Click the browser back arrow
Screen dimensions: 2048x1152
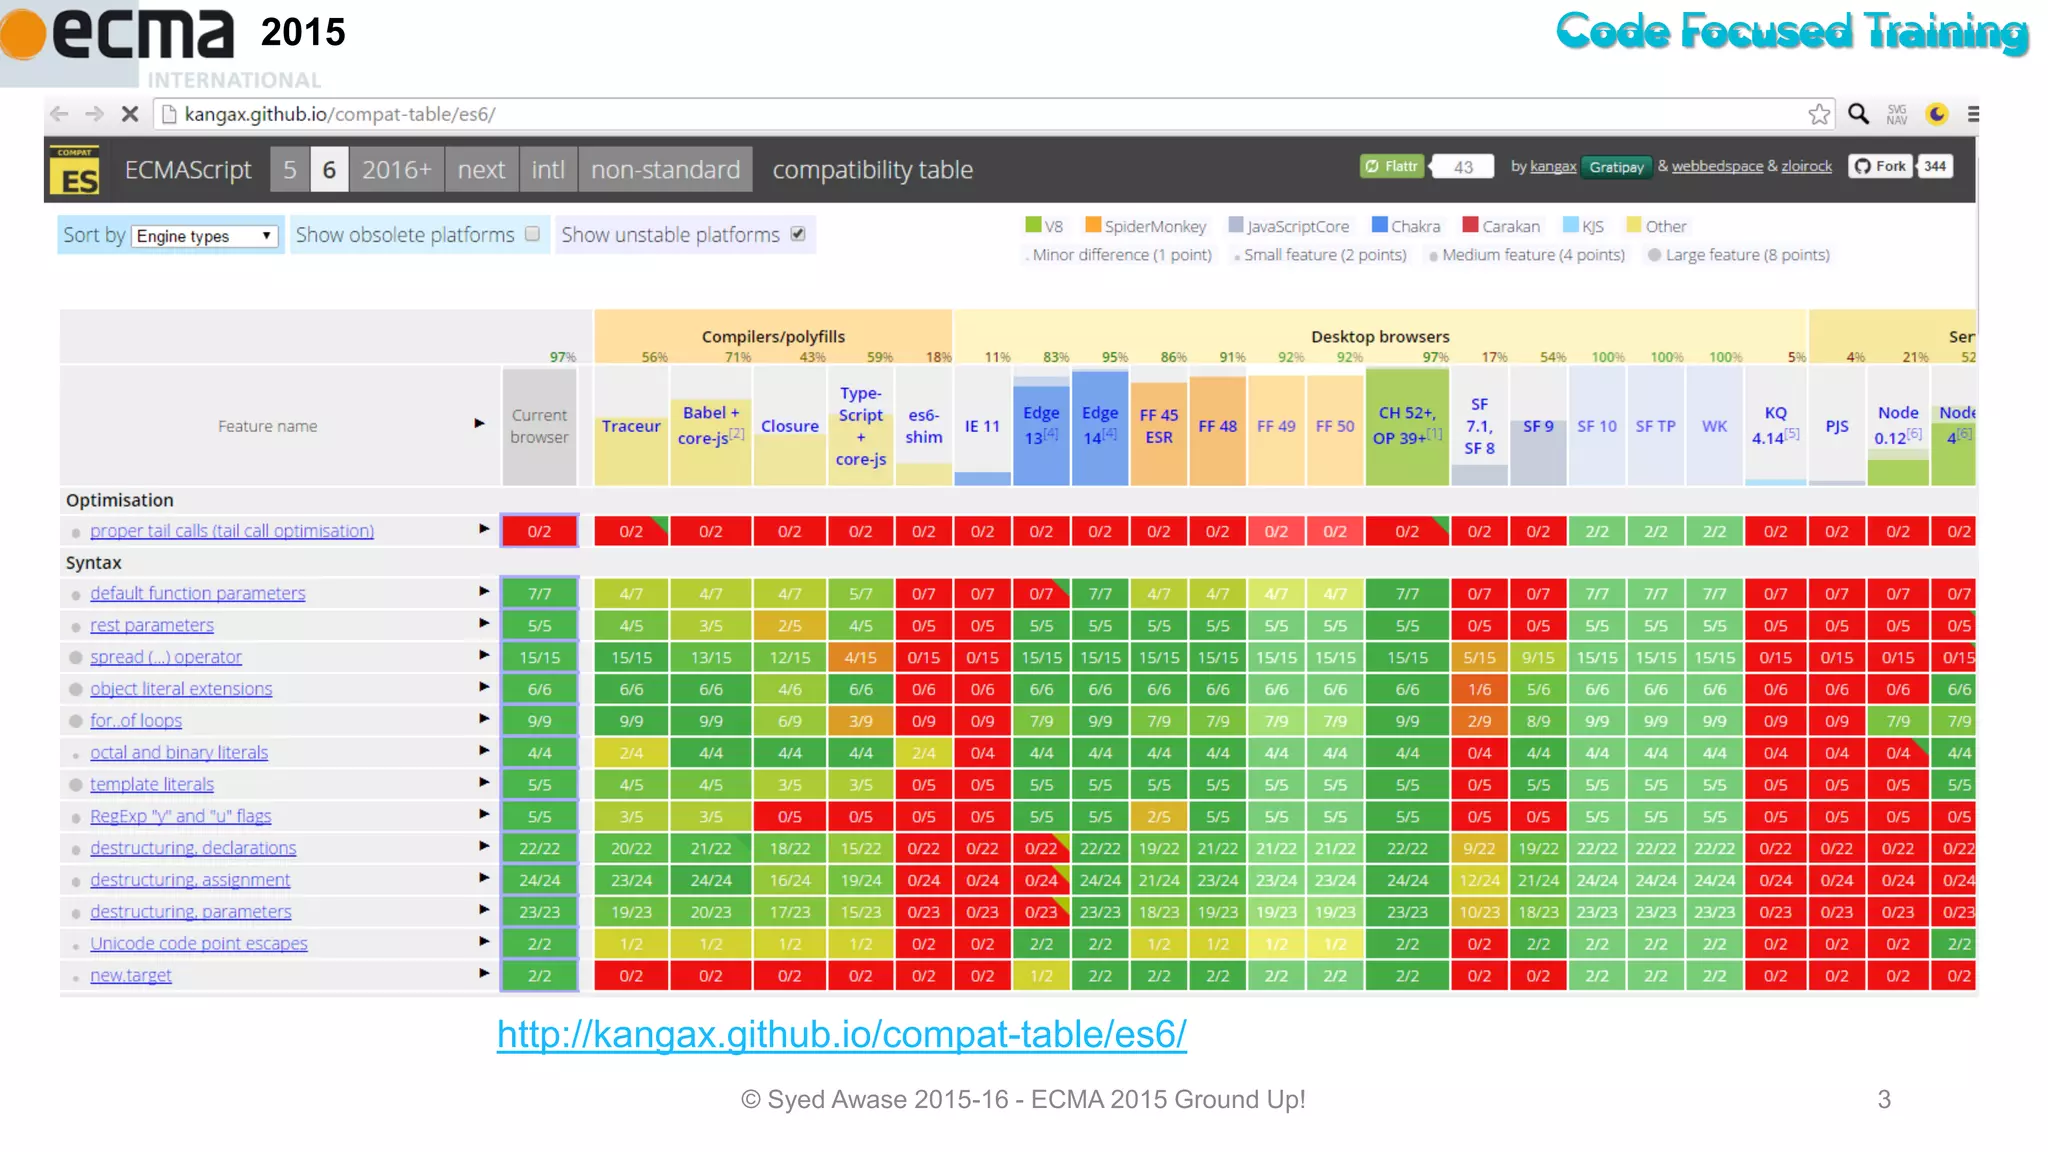pos(60,114)
